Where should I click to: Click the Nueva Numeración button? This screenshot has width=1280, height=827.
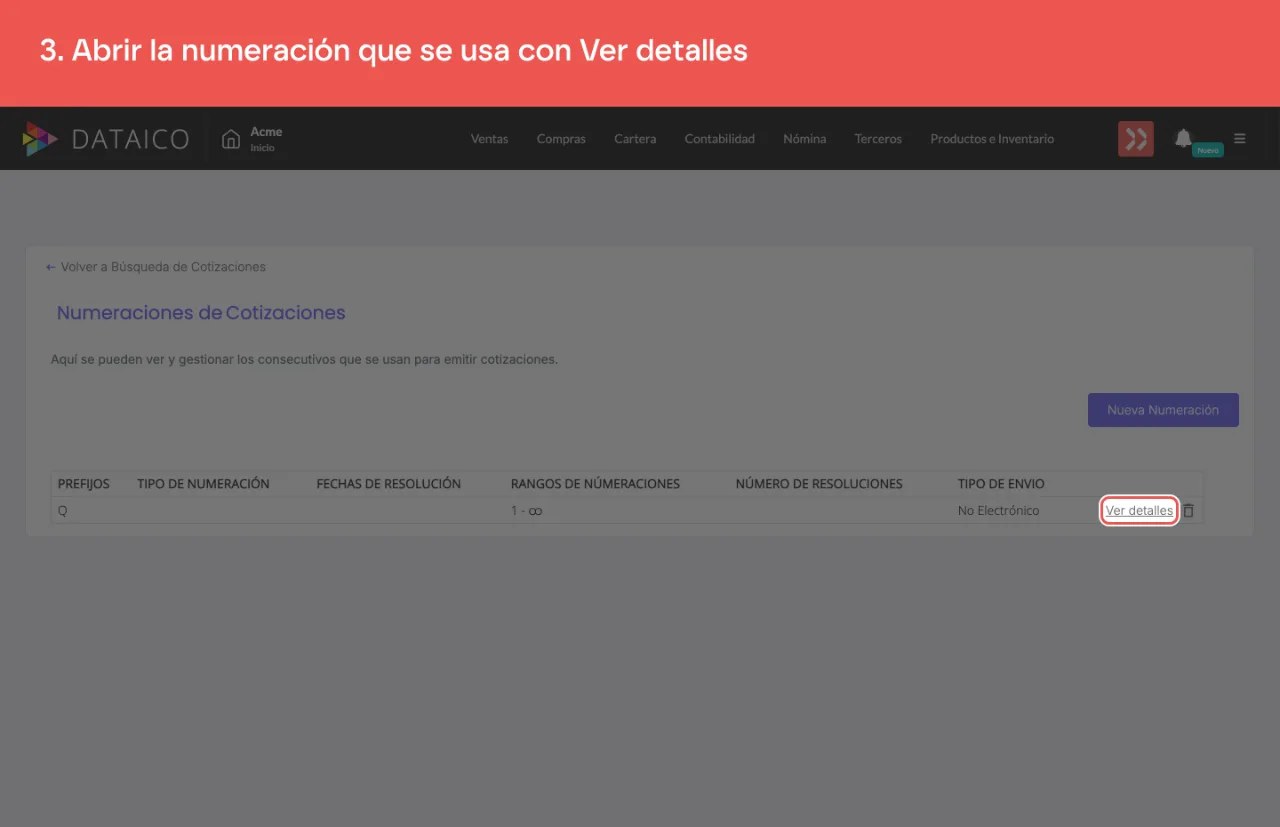pyautogui.click(x=1163, y=410)
